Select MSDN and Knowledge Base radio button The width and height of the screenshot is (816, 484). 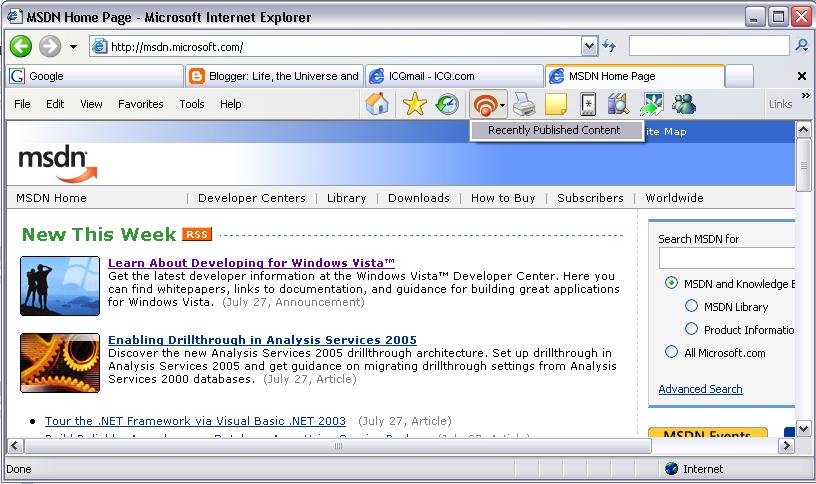click(x=671, y=284)
